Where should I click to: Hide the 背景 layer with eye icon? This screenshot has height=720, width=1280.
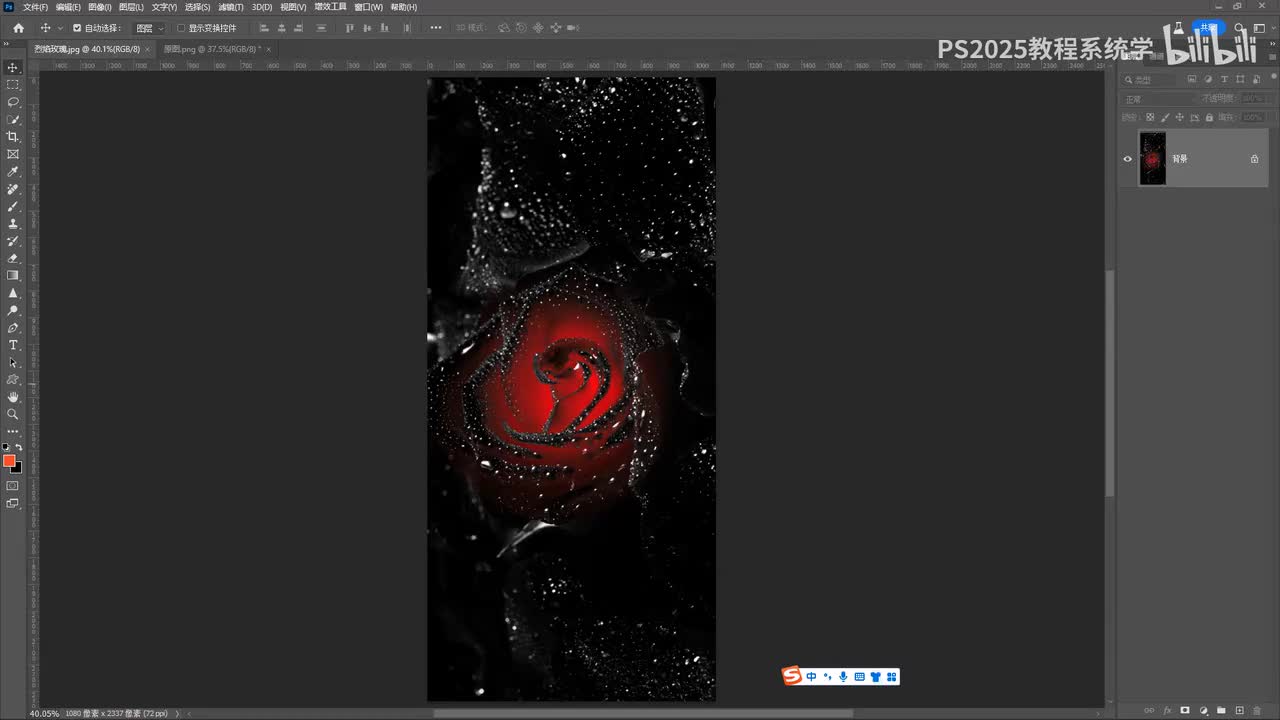pyautogui.click(x=1128, y=159)
